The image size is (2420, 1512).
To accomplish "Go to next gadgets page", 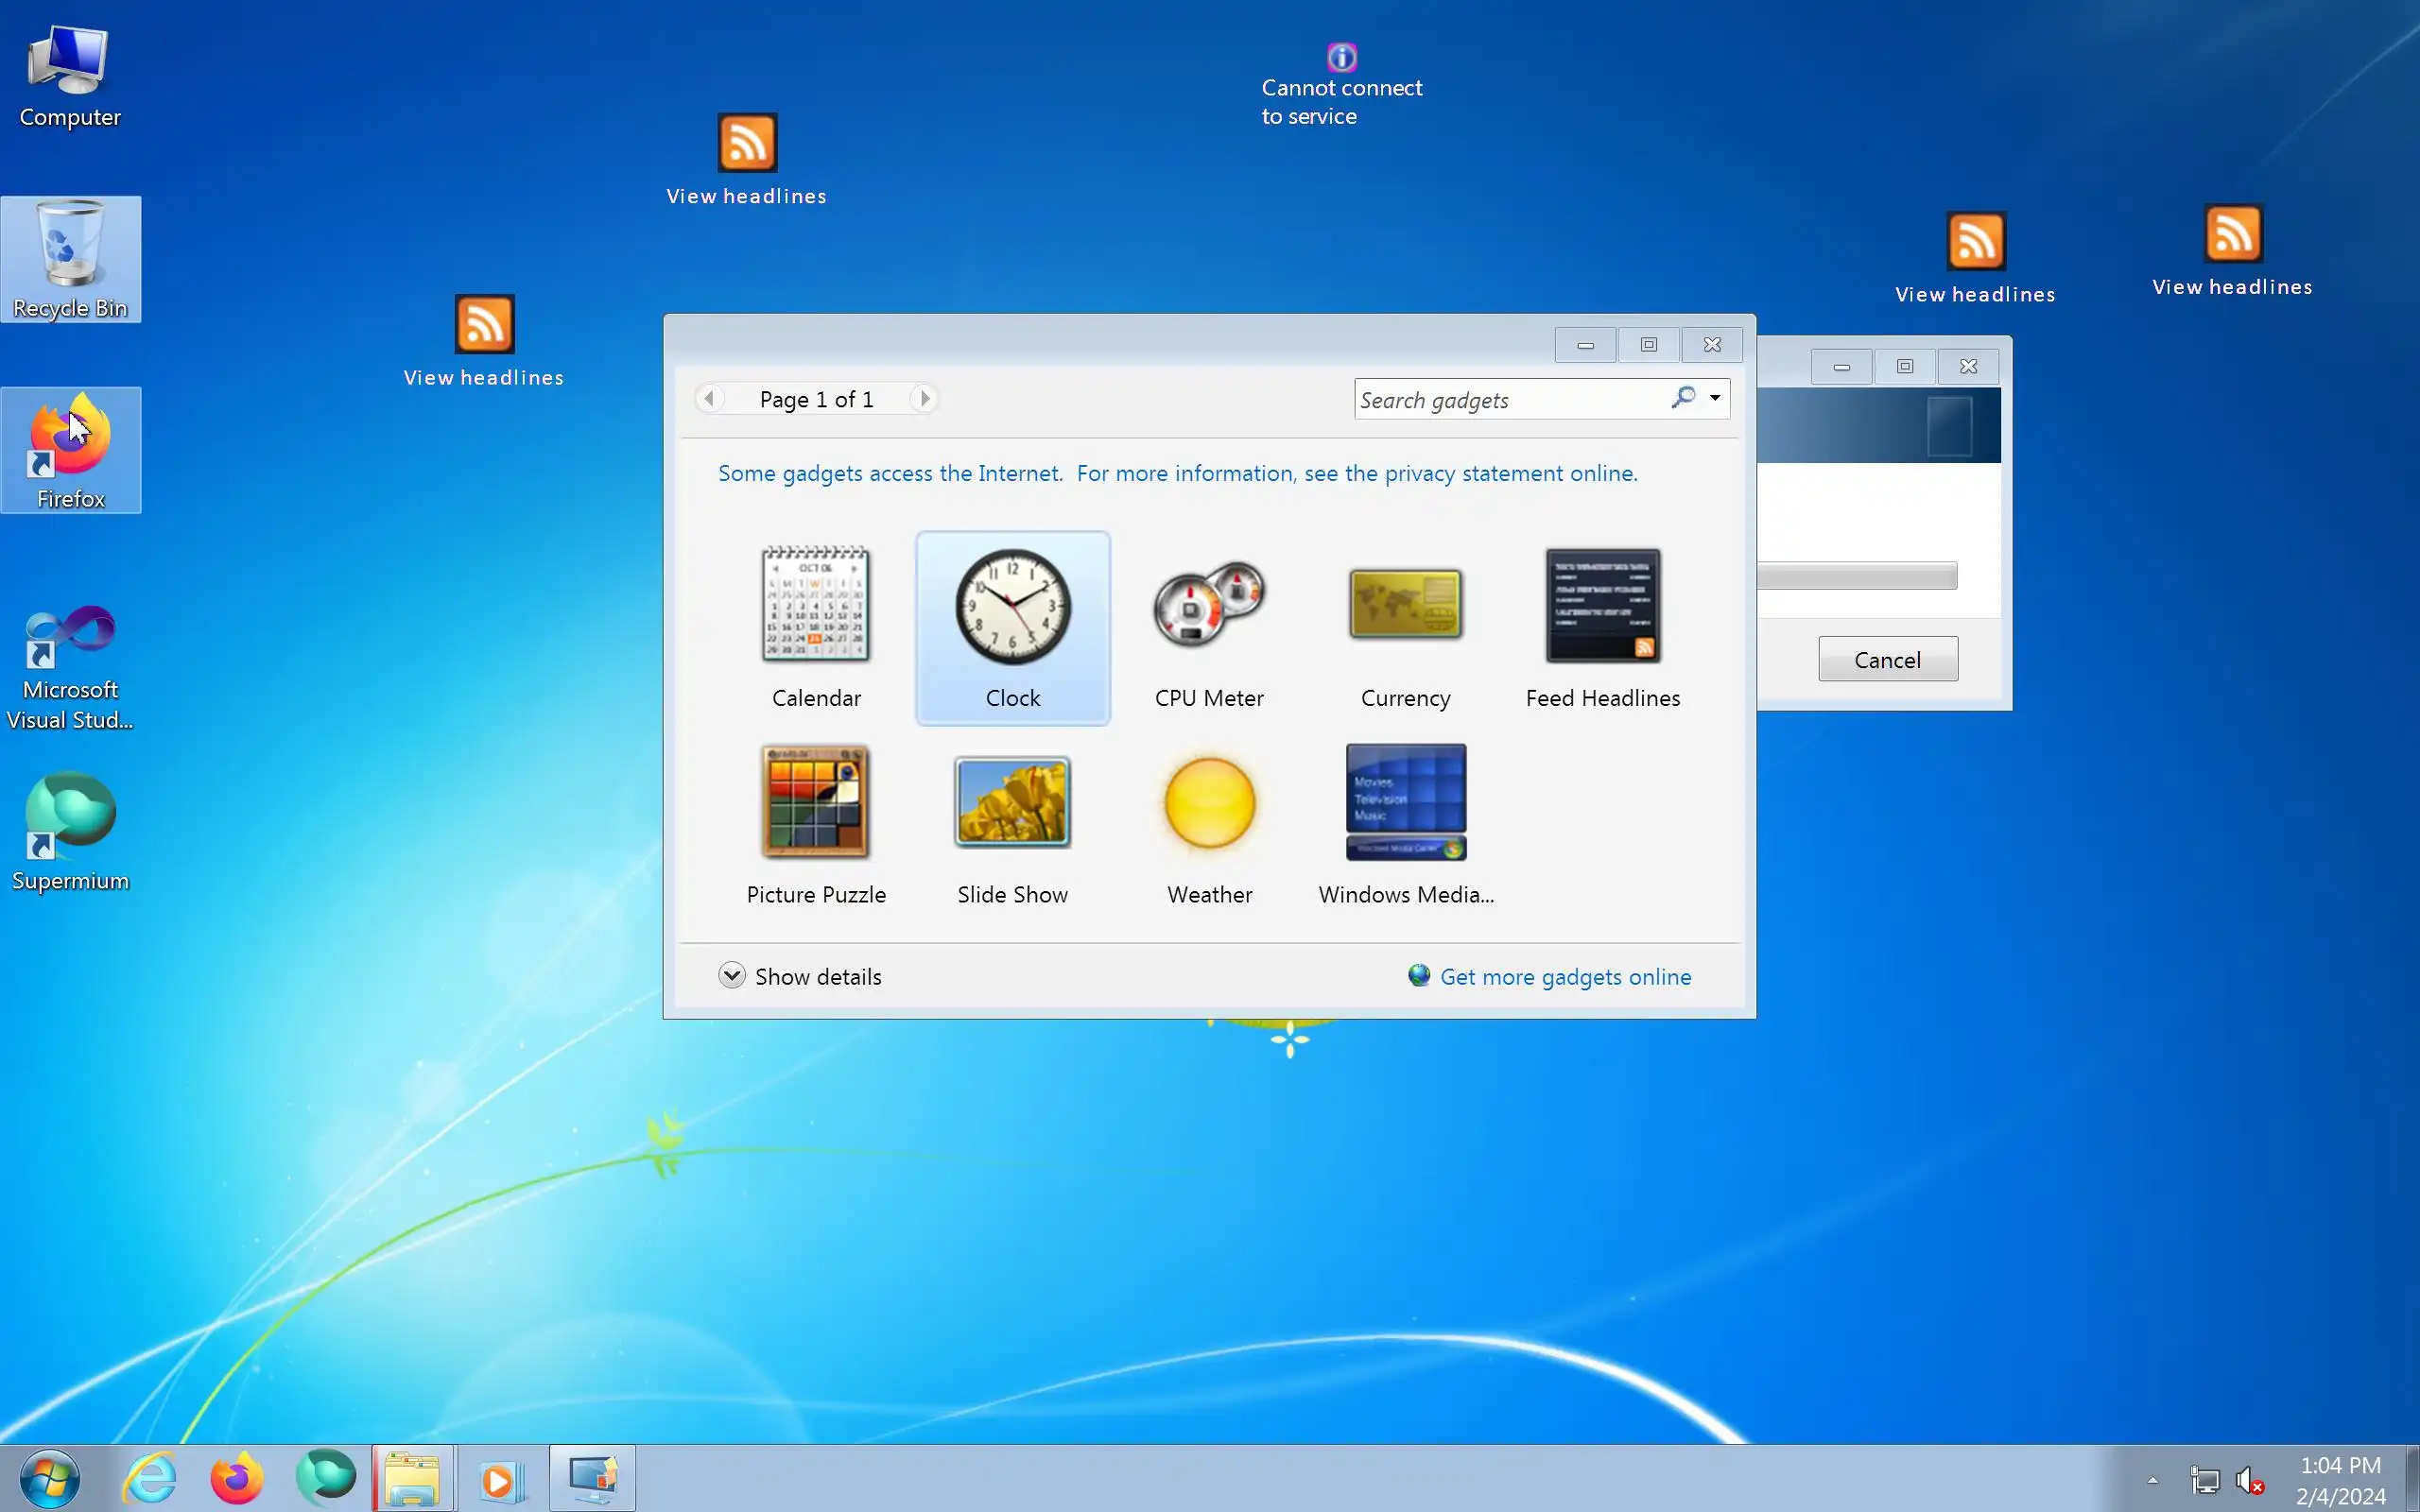I will 924,399.
